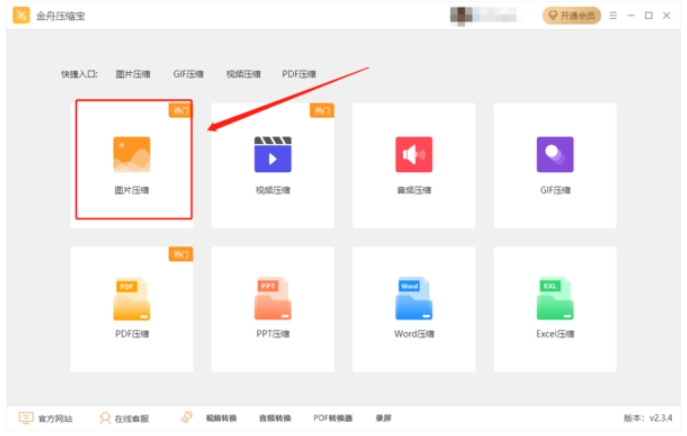
Task: Click the 图片压缩 tile label
Action: [x=131, y=190]
